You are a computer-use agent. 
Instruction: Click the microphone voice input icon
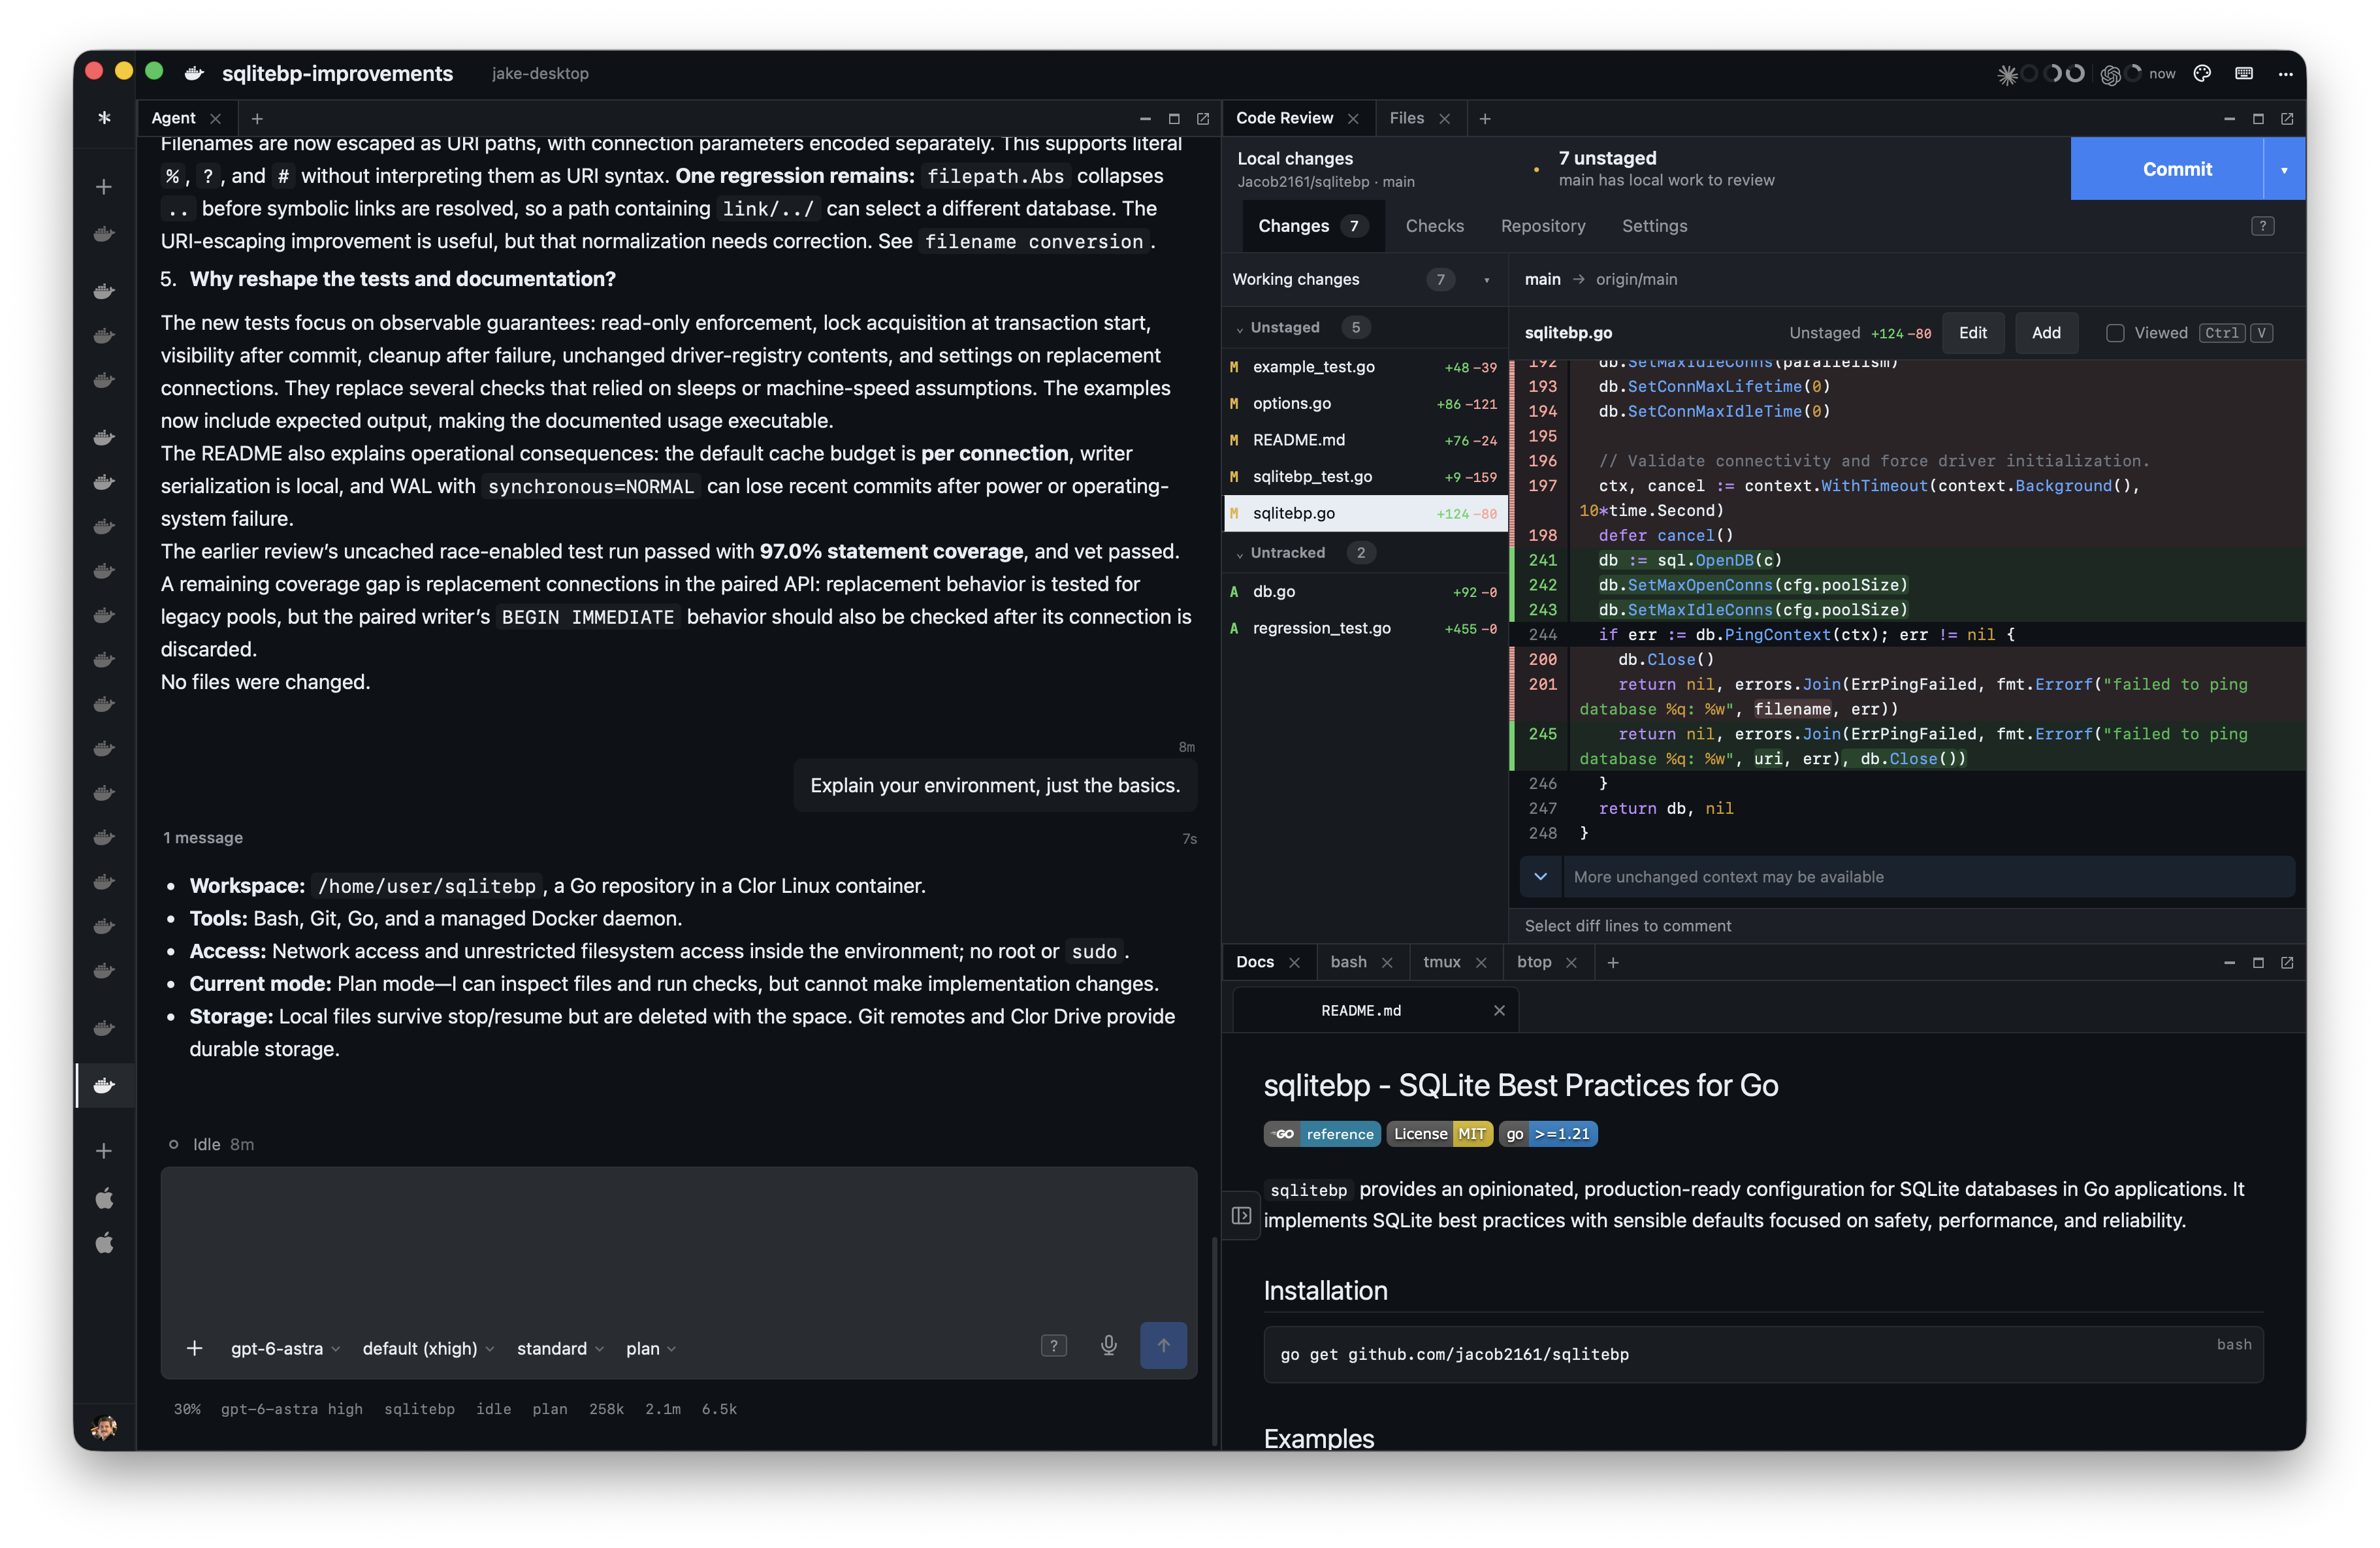[x=1108, y=1346]
